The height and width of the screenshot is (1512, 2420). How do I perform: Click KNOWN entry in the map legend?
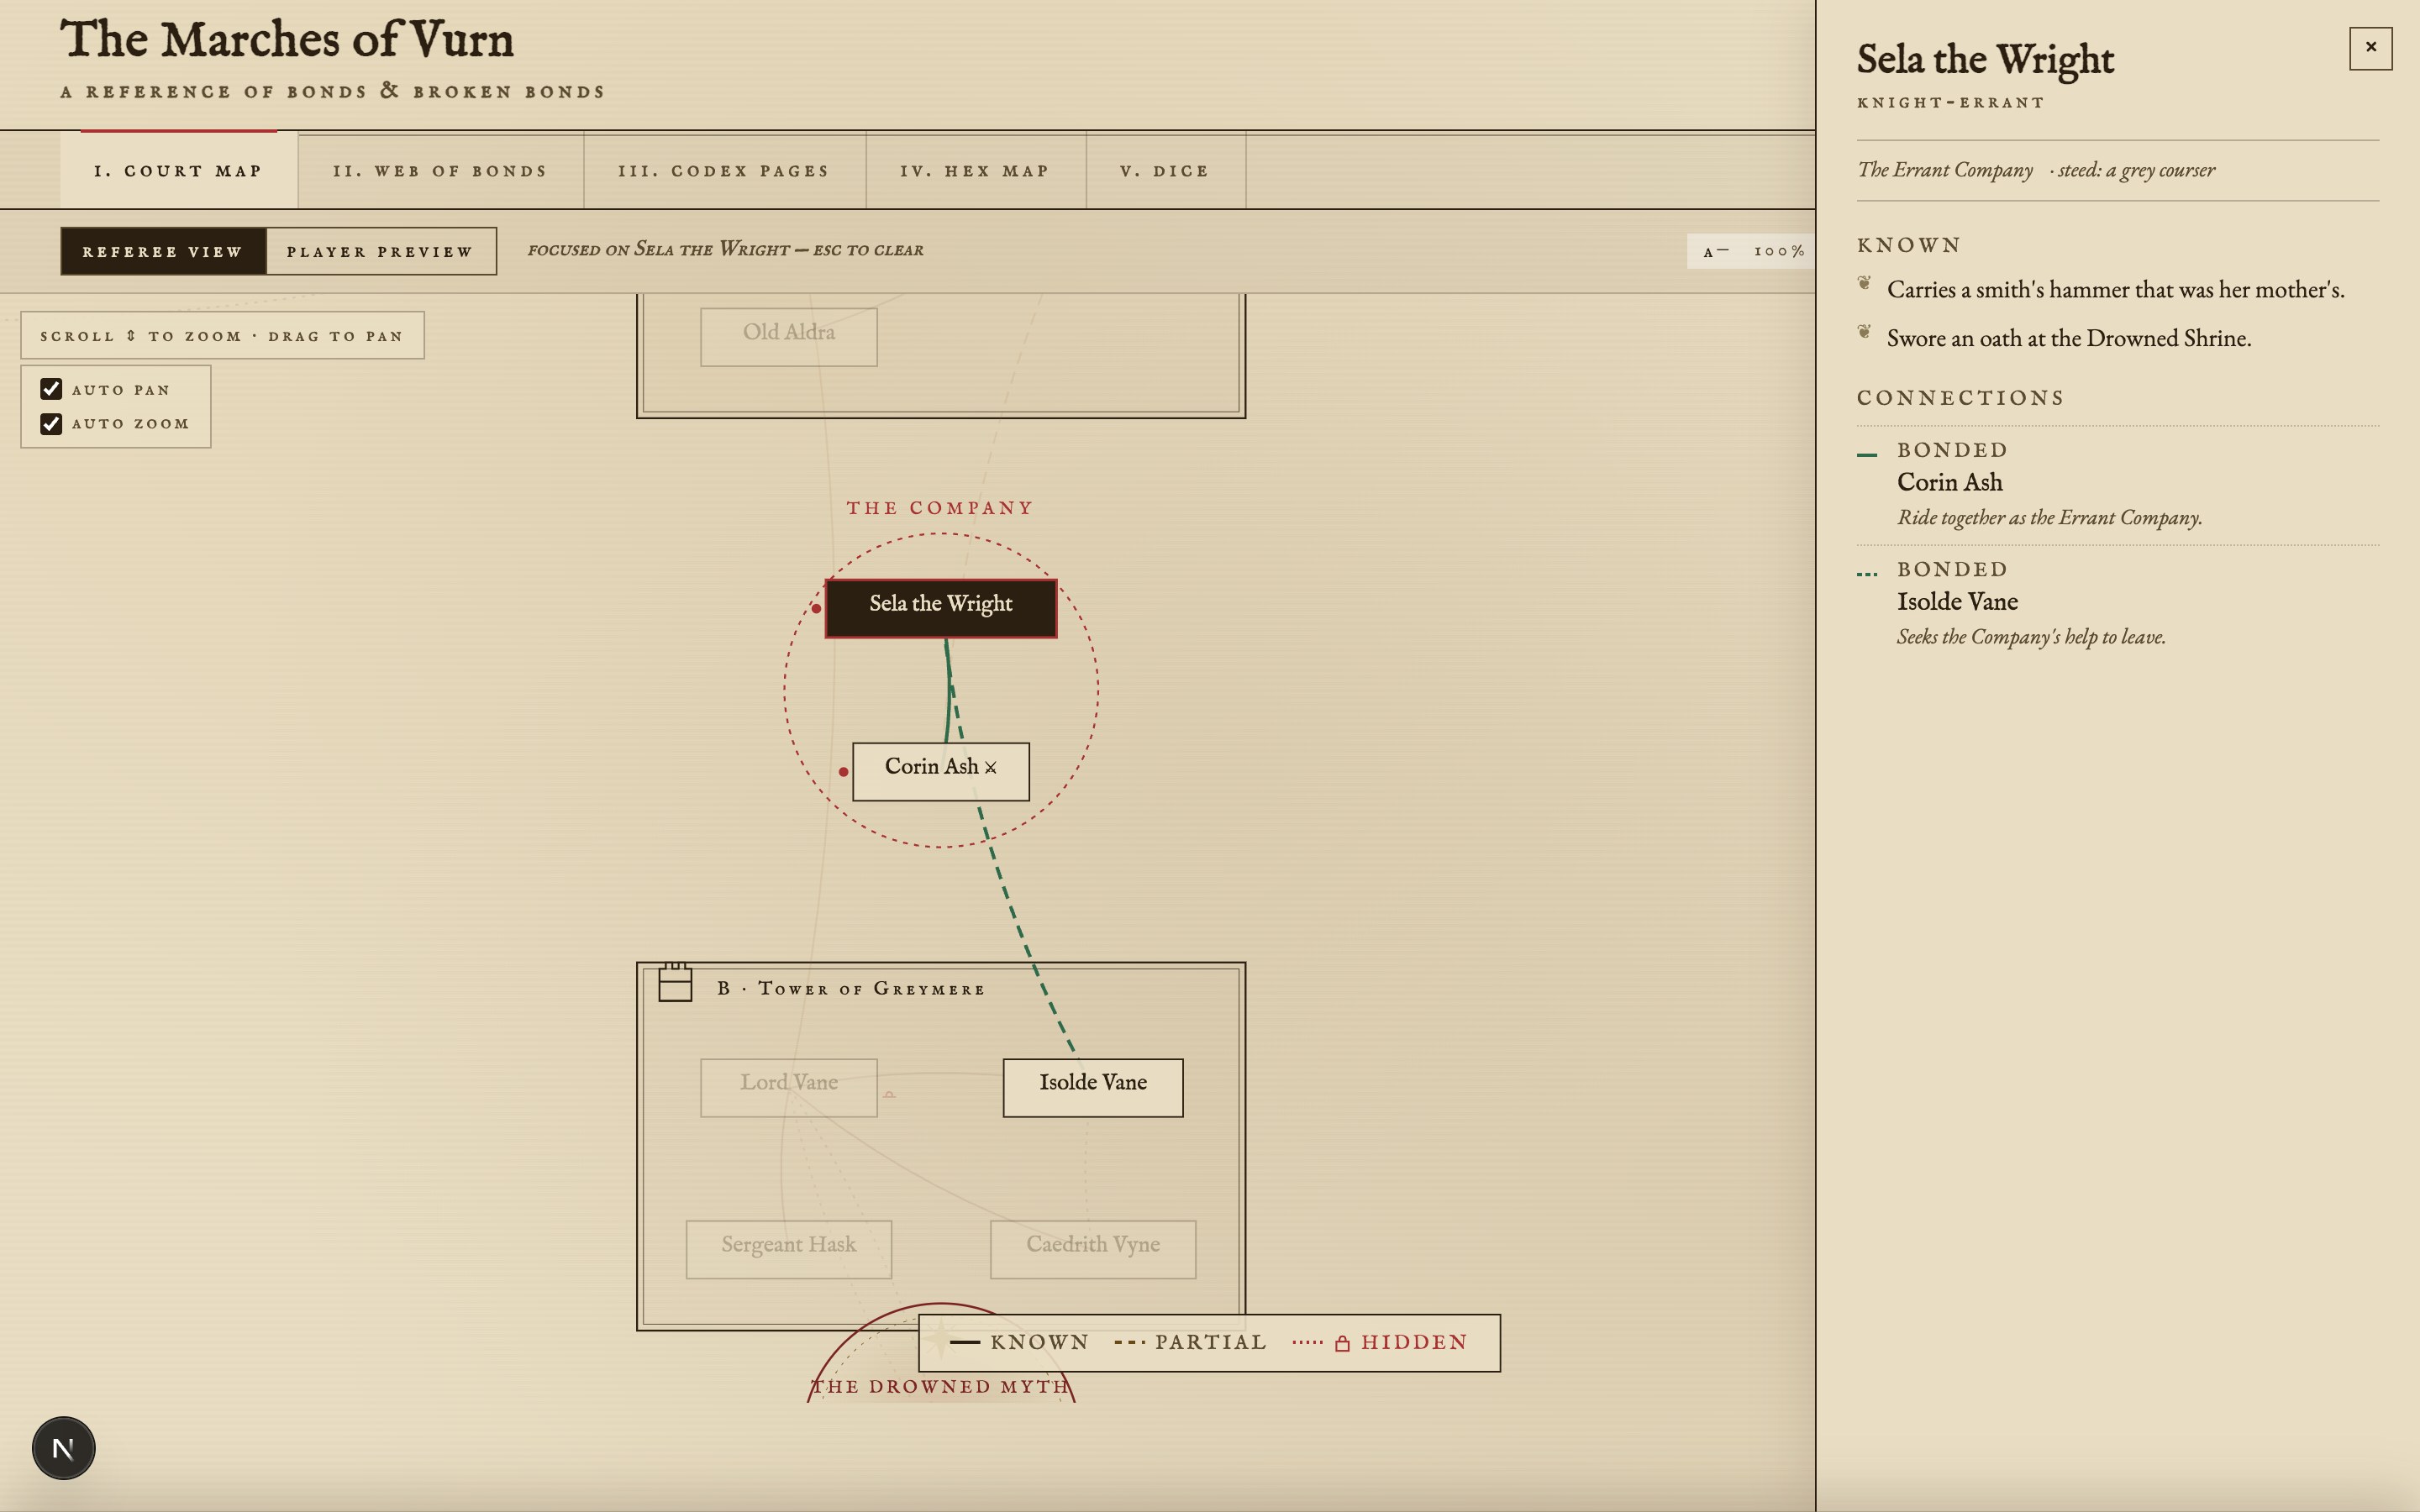click(x=1020, y=1342)
